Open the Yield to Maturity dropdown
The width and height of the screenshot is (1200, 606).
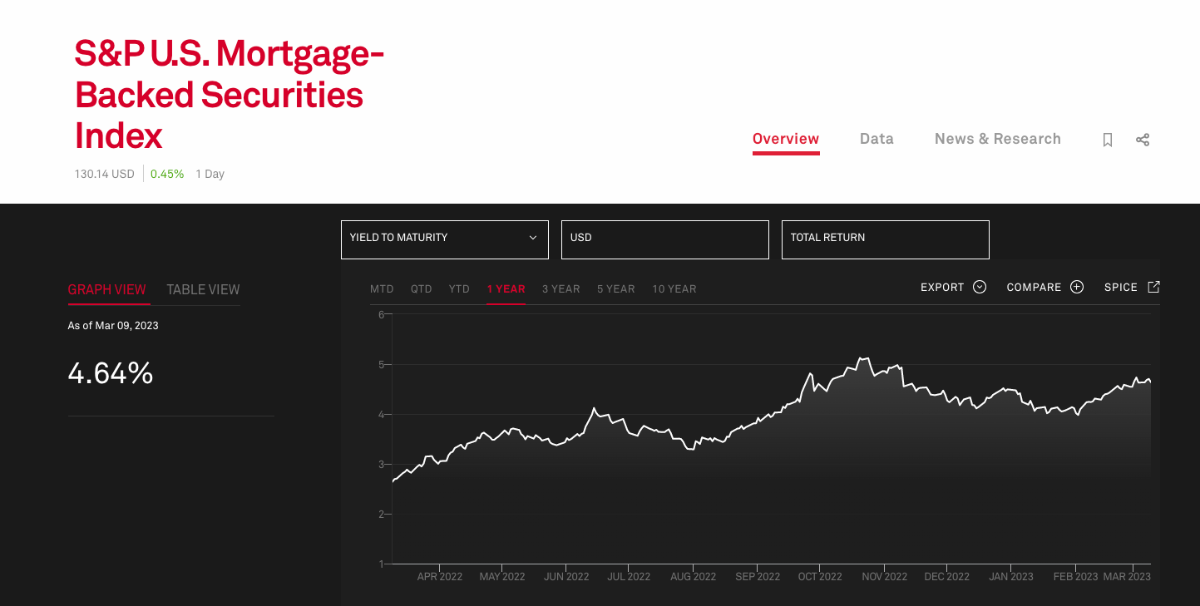coord(445,239)
